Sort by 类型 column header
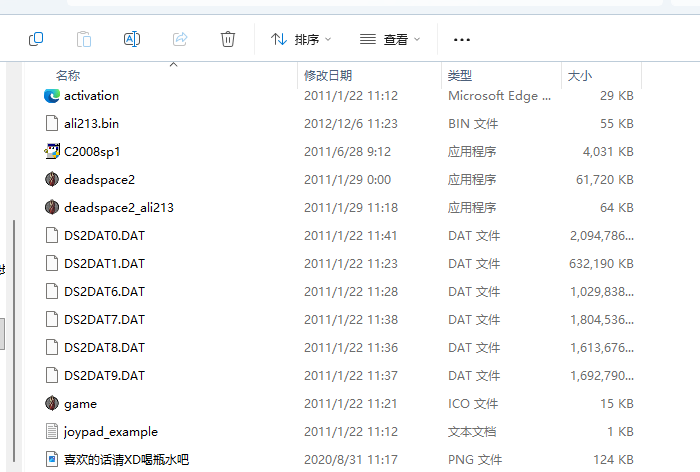 [460, 76]
